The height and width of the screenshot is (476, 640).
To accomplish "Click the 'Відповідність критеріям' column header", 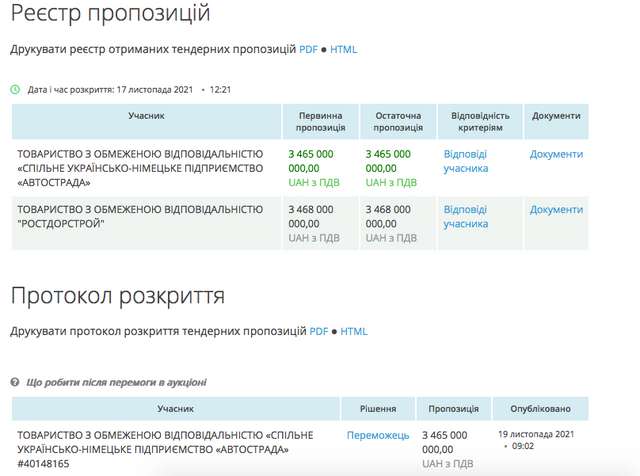I will click(479, 121).
